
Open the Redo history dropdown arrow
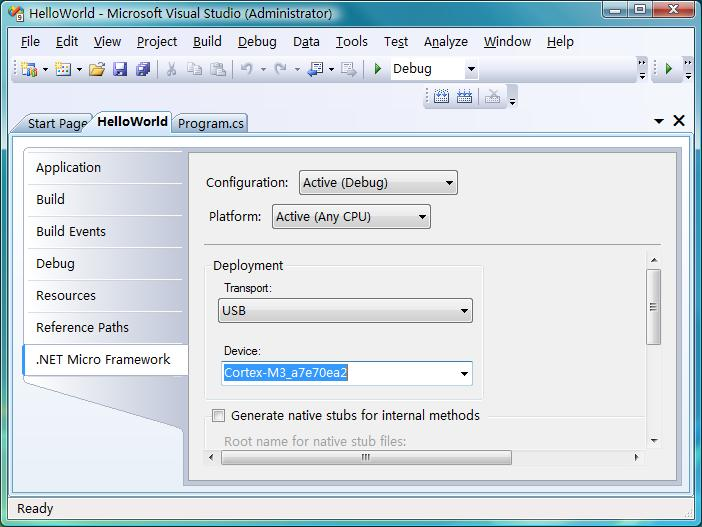(x=297, y=69)
